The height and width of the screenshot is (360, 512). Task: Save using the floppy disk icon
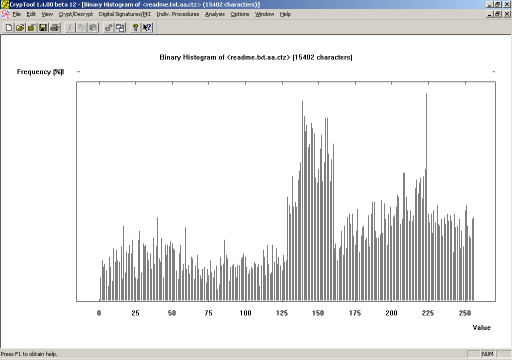click(43, 27)
